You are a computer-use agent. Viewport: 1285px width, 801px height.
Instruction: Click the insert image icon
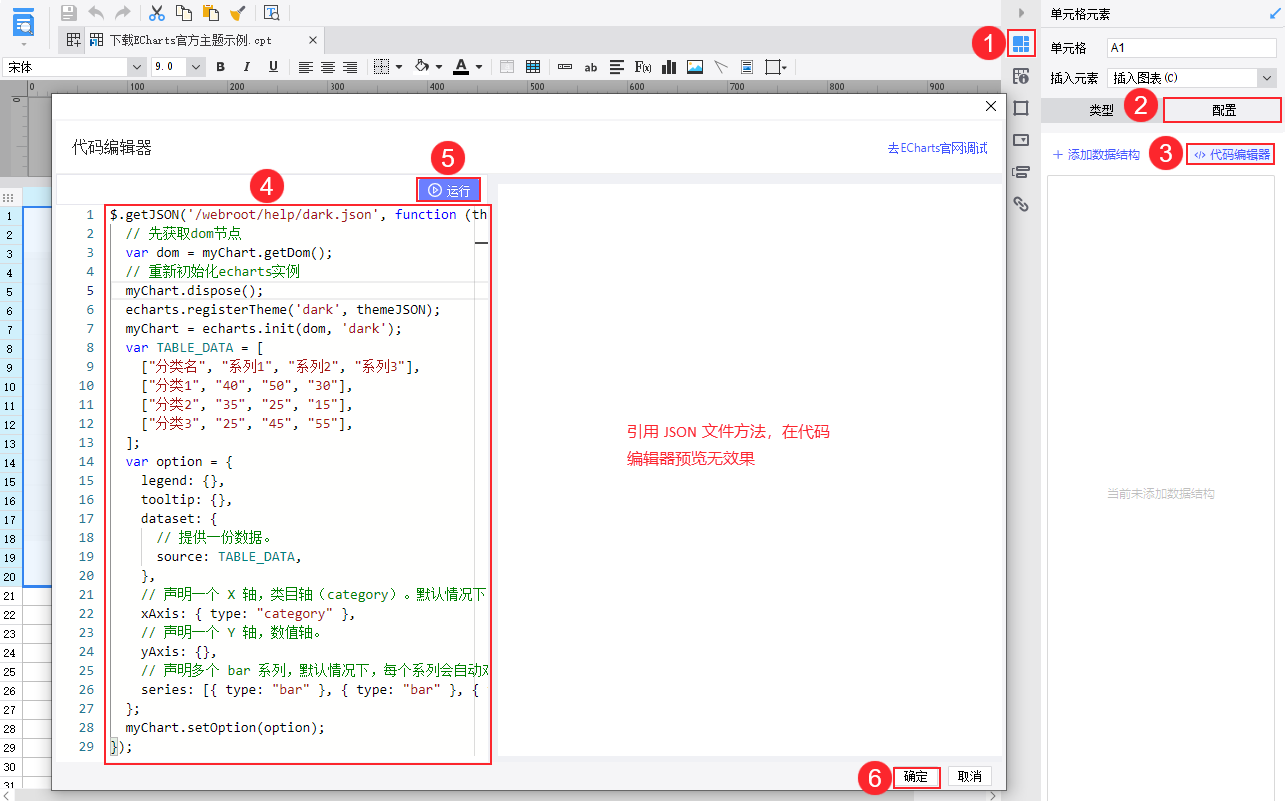click(694, 67)
